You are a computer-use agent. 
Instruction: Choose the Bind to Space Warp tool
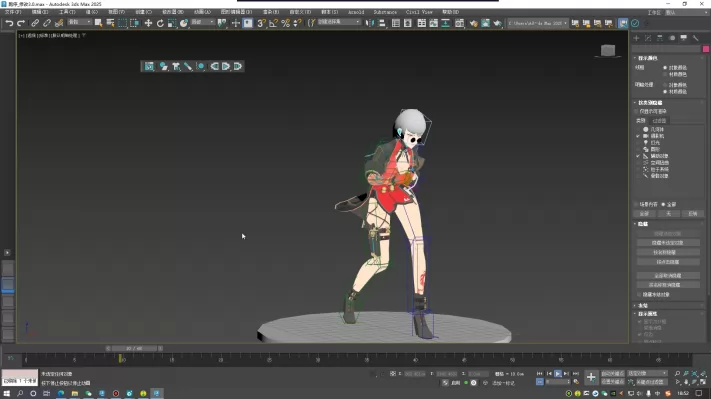pos(58,23)
